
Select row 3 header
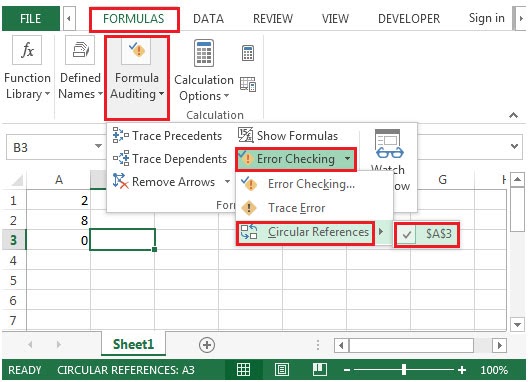click(x=13, y=240)
